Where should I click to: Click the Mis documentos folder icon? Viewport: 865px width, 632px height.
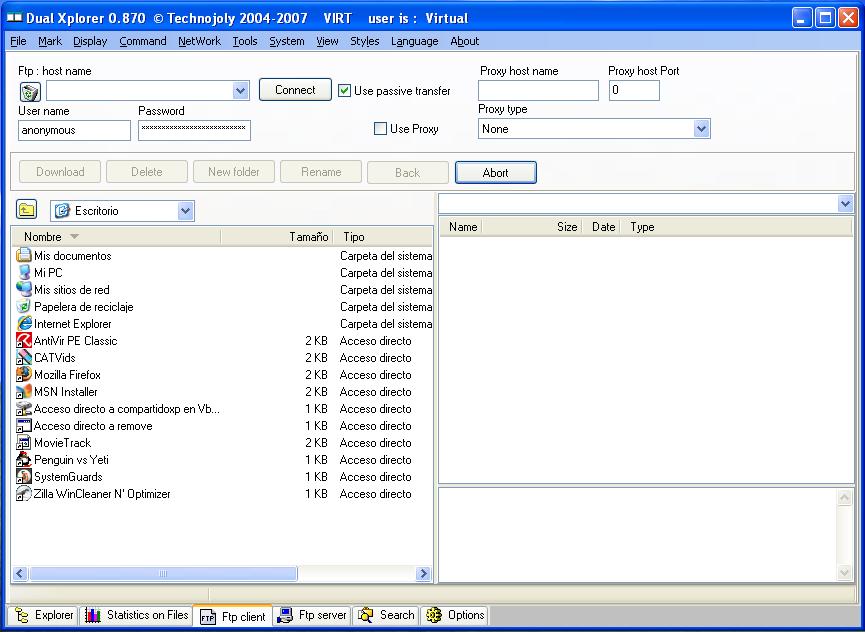tap(24, 255)
